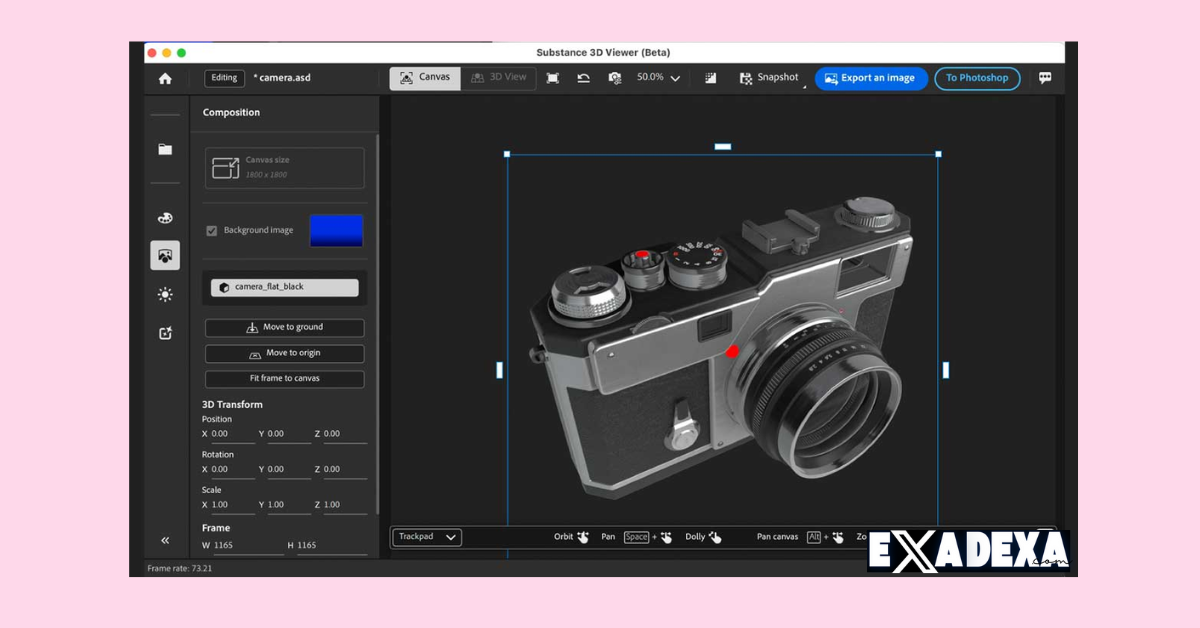Open the 50.0% zoom level dropdown

pyautogui.click(x=658, y=77)
